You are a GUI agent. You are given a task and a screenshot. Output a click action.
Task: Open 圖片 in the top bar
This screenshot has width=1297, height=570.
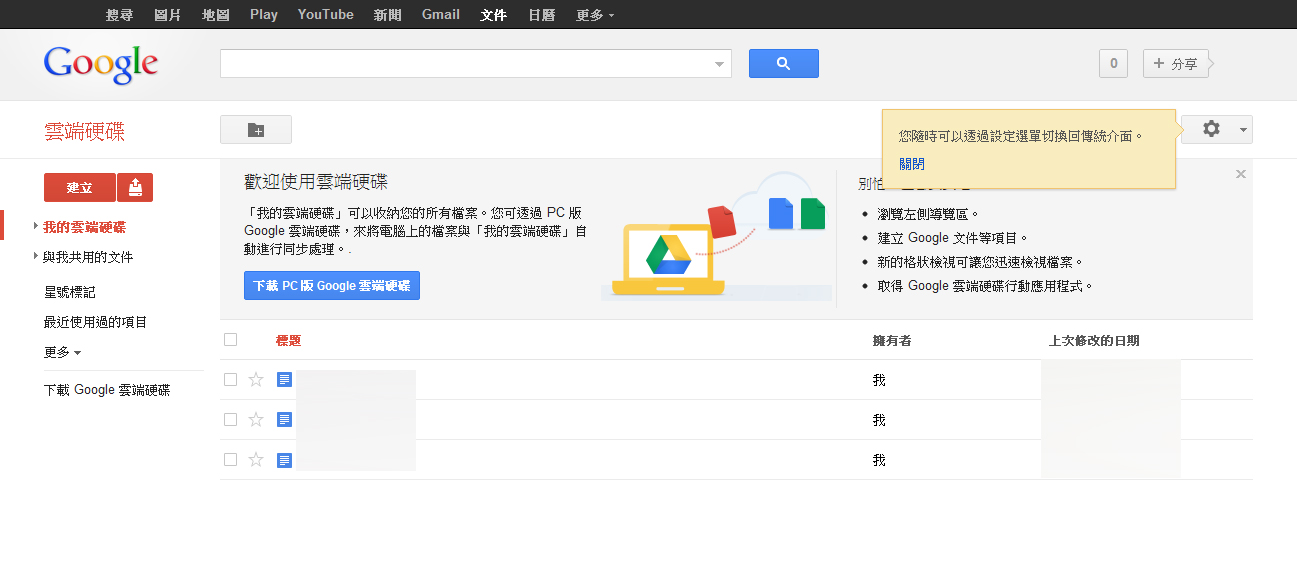[x=168, y=15]
